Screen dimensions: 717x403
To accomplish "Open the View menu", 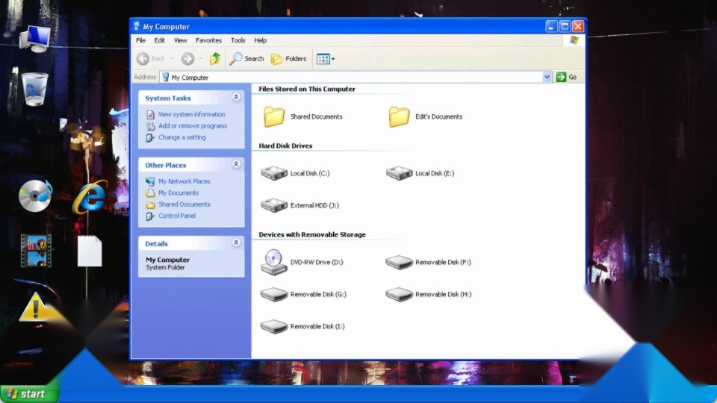I will pos(180,40).
